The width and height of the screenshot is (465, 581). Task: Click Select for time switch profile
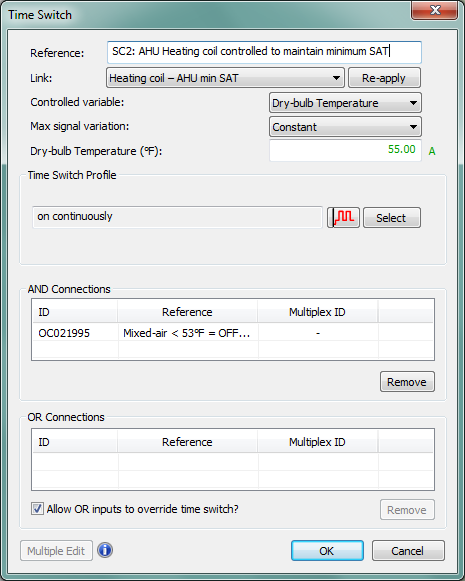tap(392, 218)
